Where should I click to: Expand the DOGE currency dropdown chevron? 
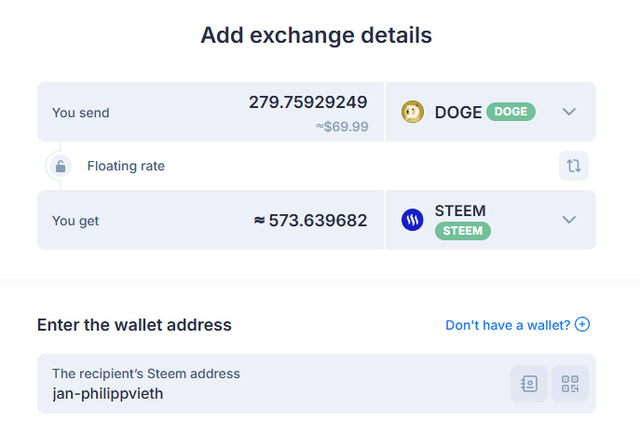pyautogui.click(x=570, y=112)
